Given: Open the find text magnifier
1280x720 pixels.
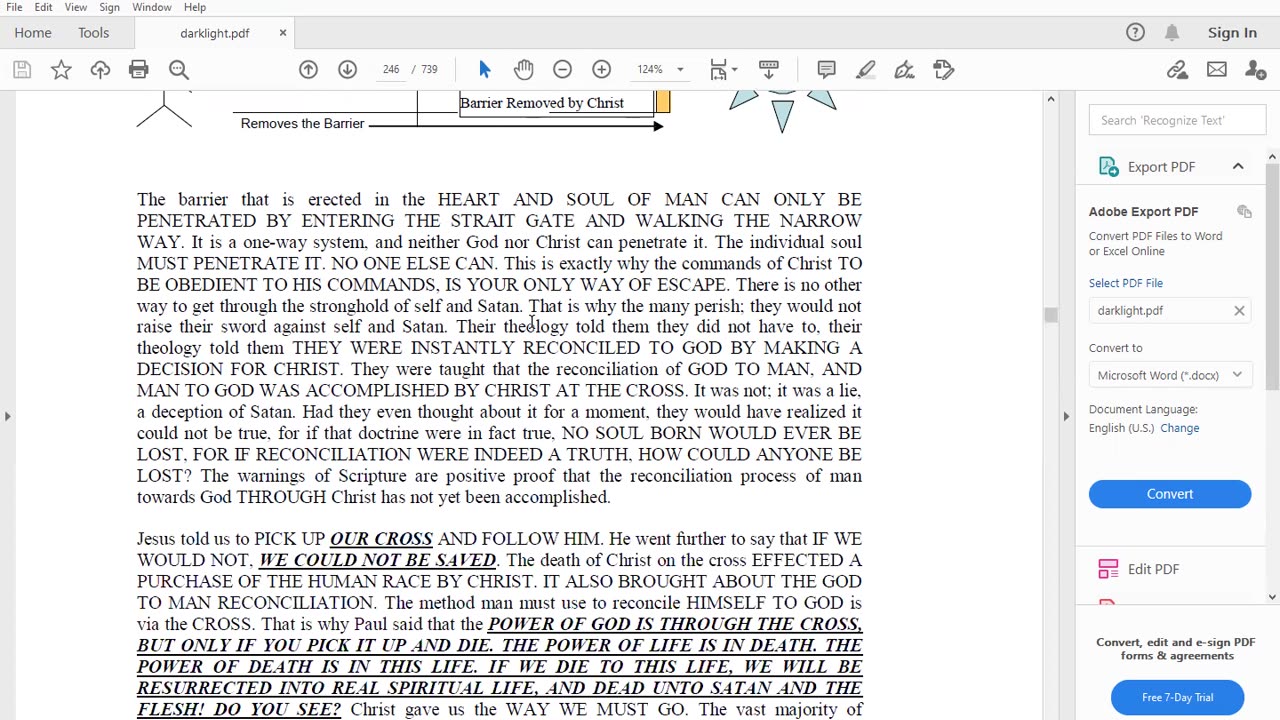Looking at the screenshot, I should (178, 69).
